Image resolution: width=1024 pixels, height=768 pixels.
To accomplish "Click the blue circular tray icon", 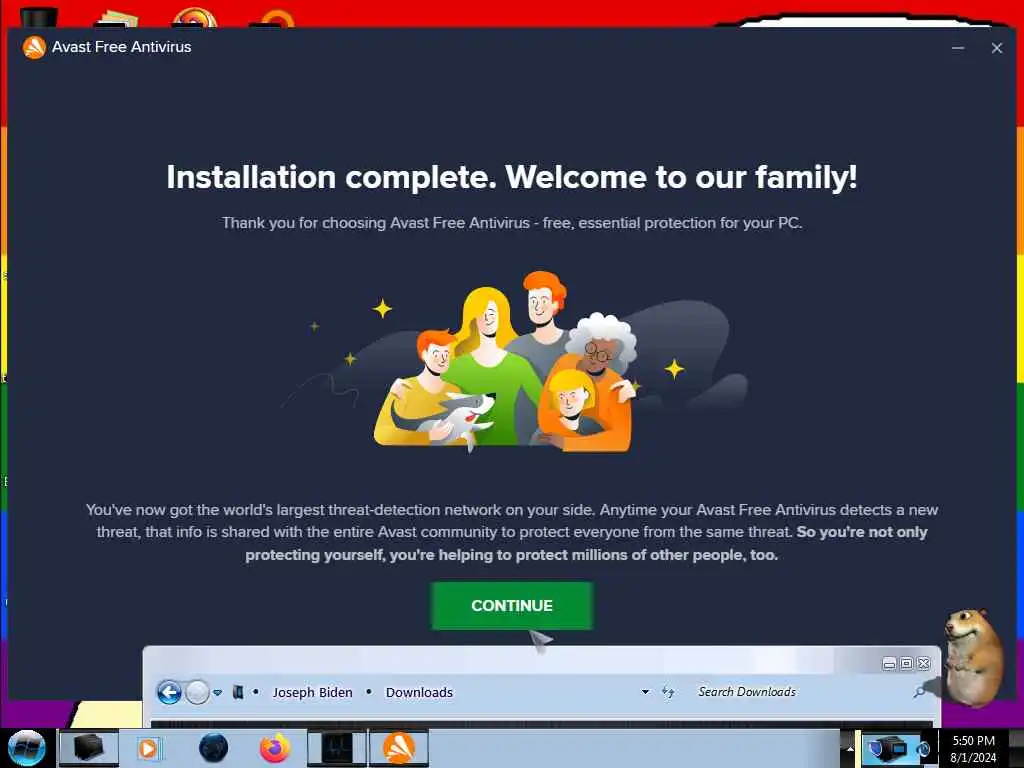I will (923, 748).
